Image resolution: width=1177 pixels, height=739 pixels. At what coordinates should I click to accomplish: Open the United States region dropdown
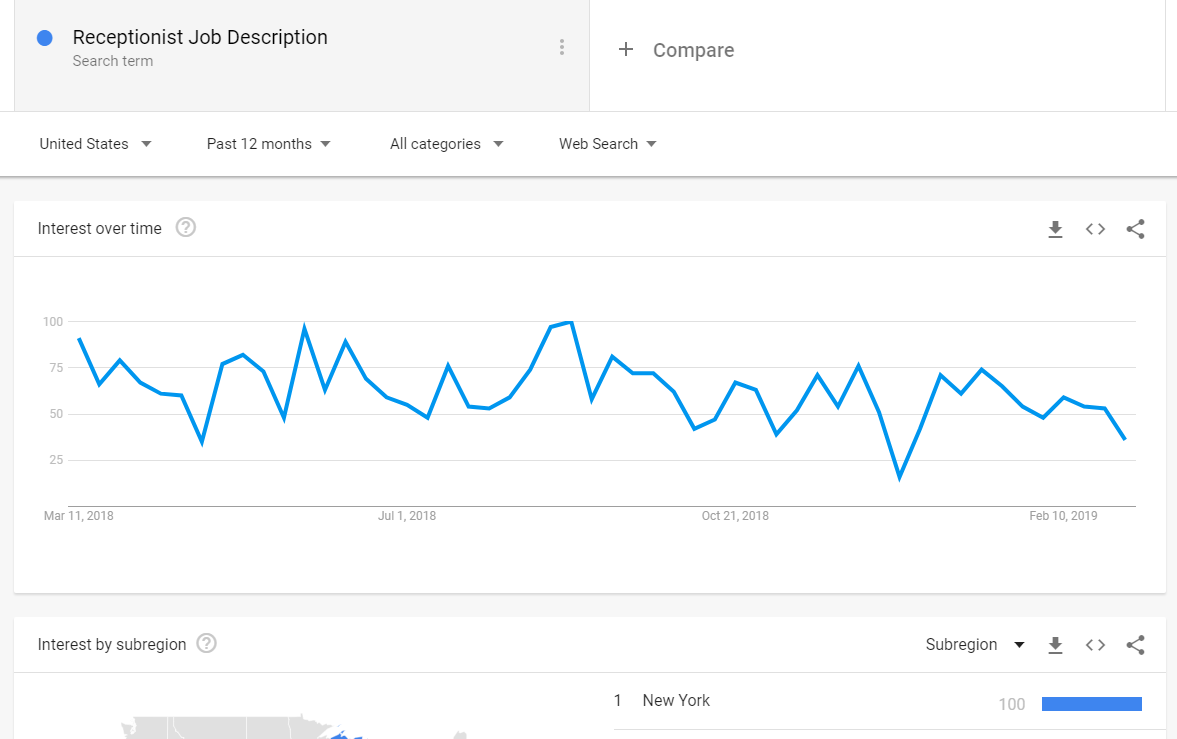coord(95,143)
